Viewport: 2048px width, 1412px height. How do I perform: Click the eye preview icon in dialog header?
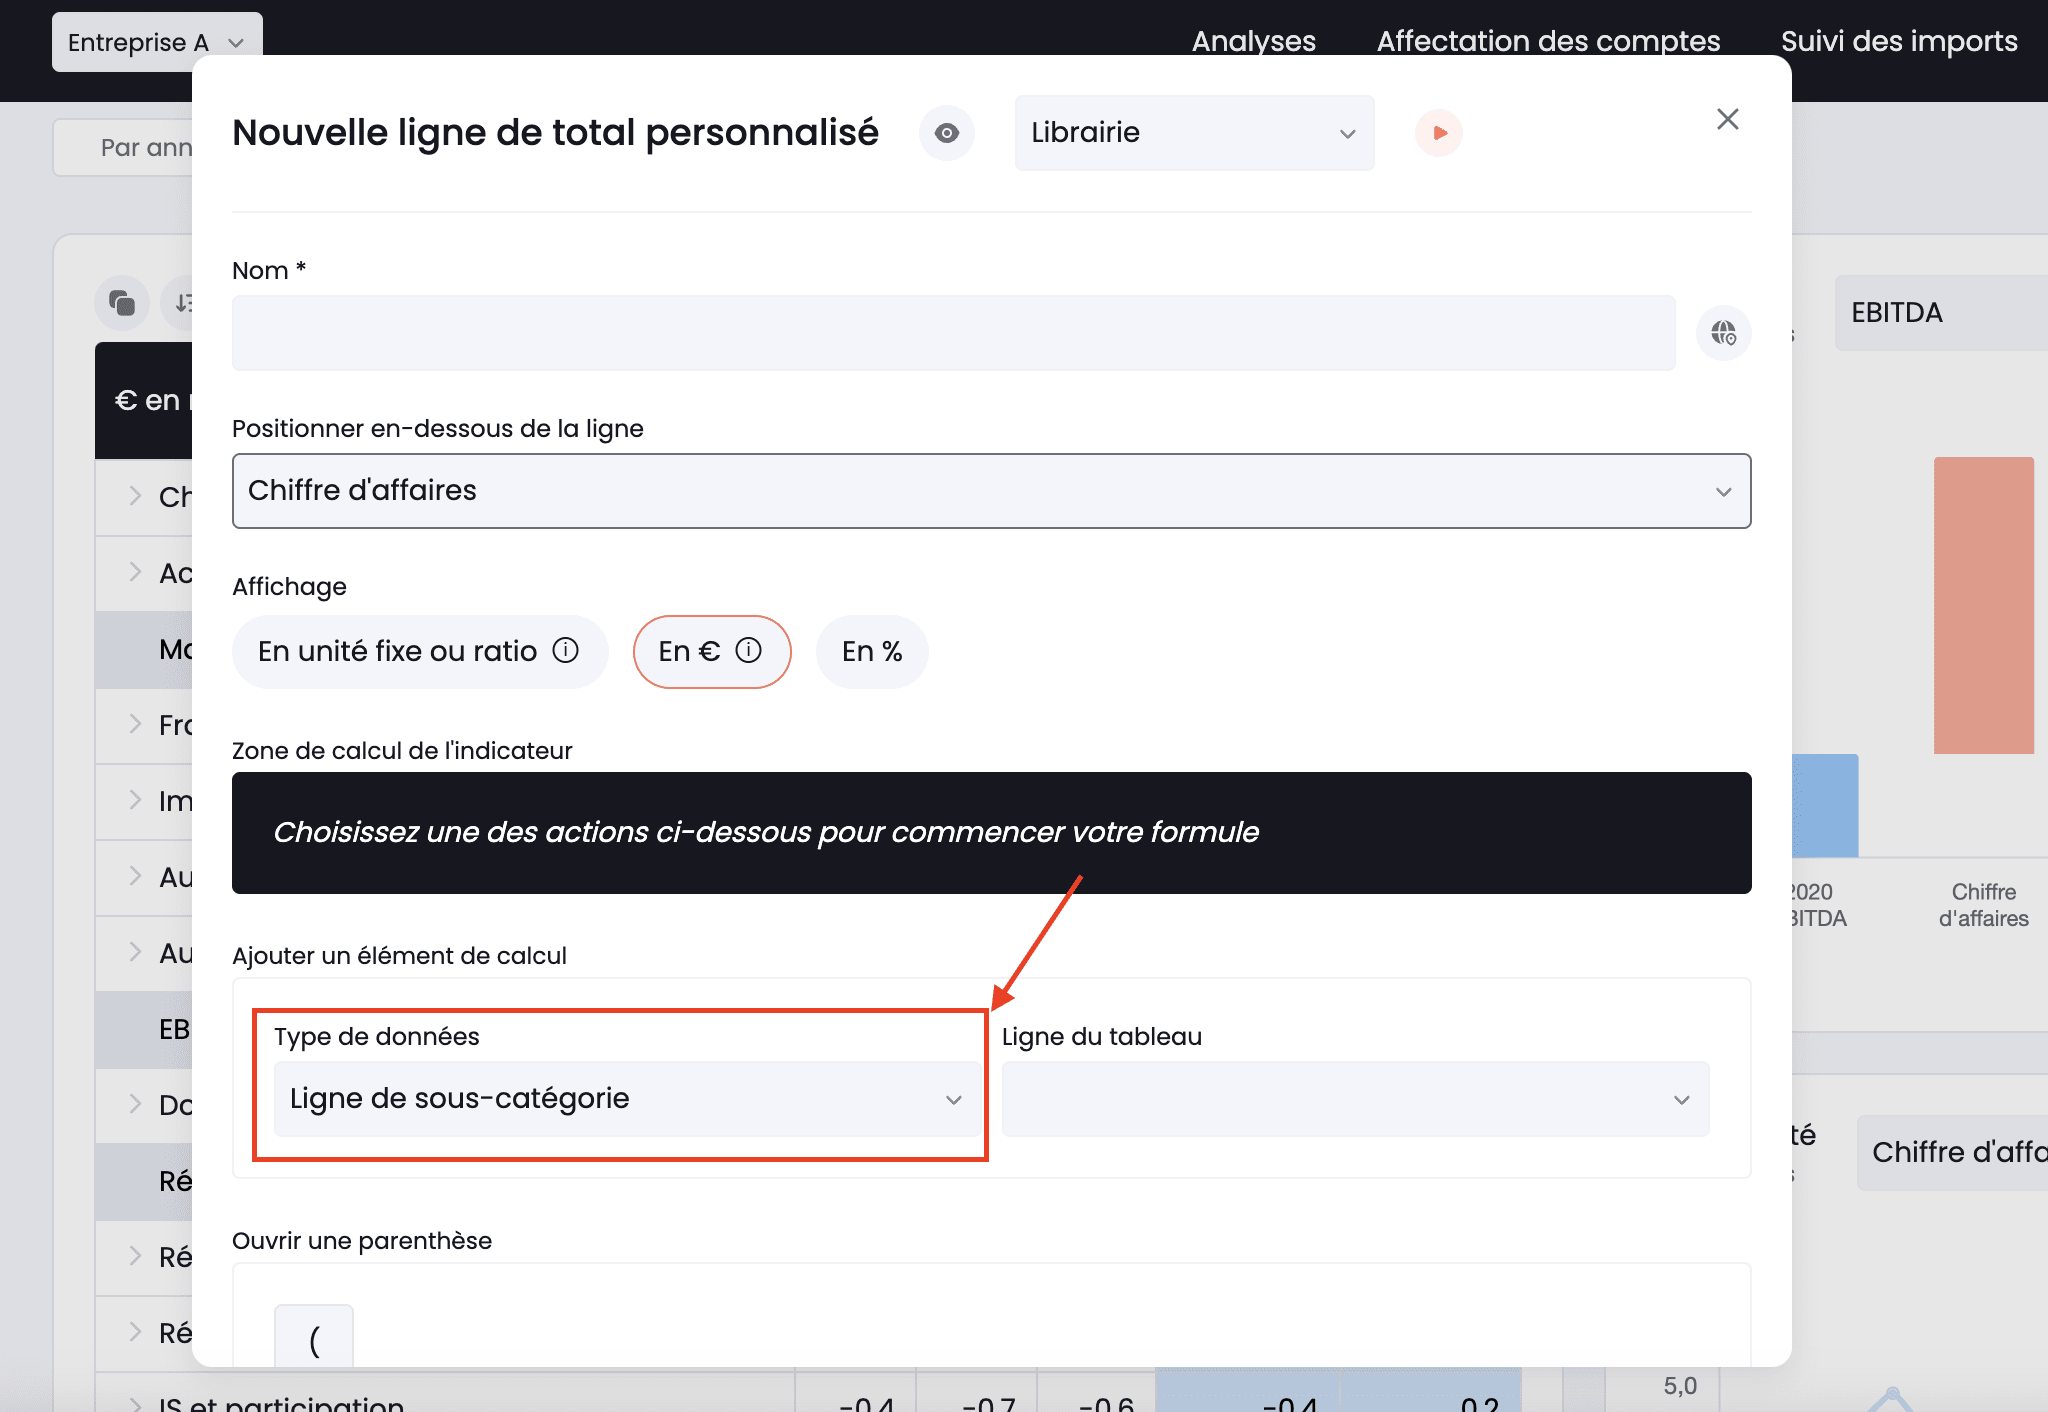(x=947, y=133)
